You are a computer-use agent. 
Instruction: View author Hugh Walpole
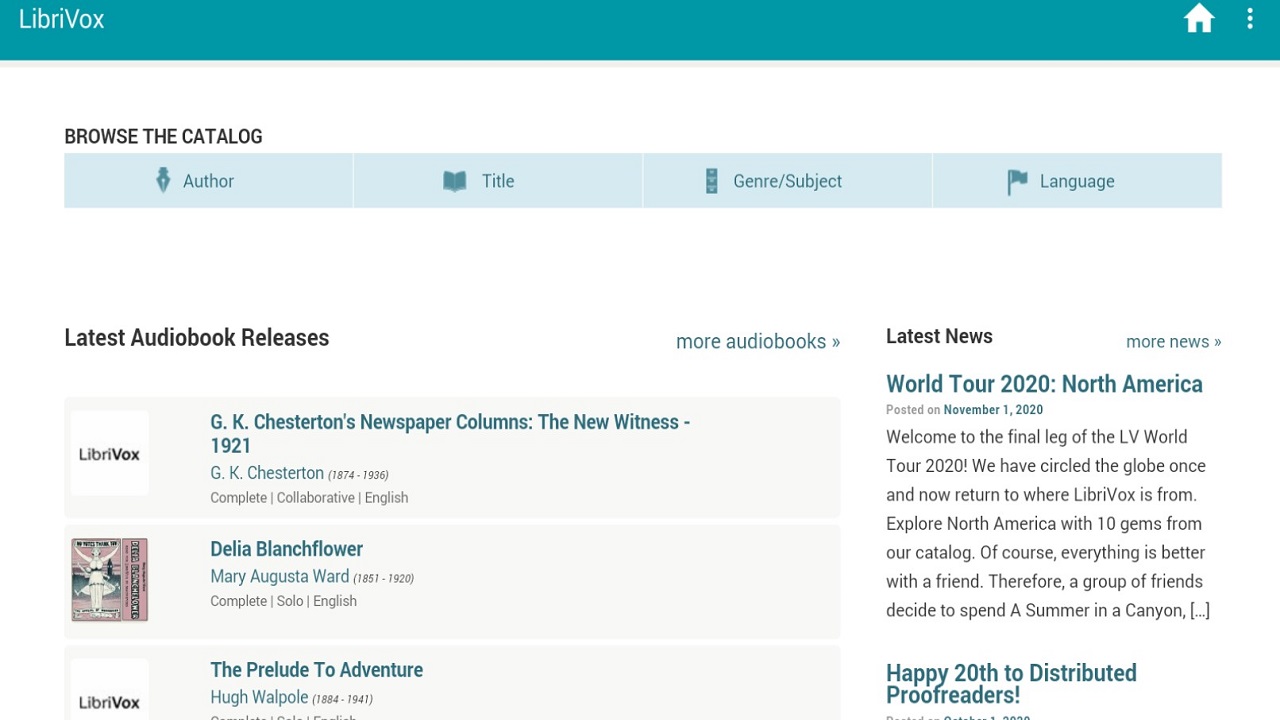coord(259,698)
